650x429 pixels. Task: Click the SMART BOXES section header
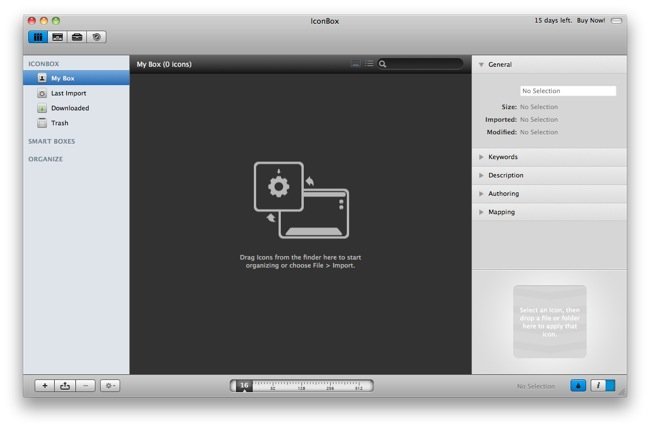pyautogui.click(x=51, y=141)
